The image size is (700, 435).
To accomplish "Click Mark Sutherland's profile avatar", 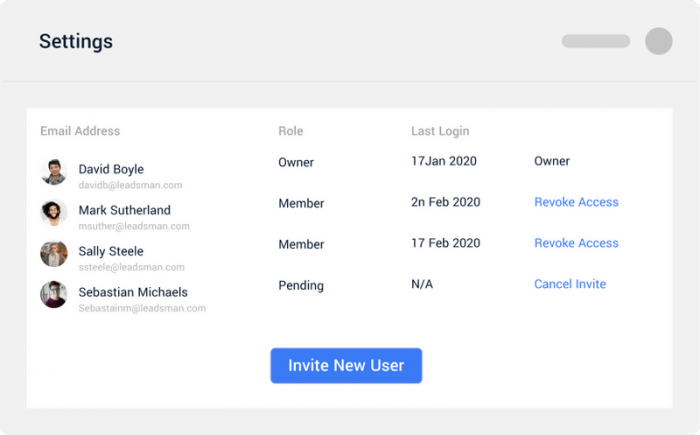I will coord(54,213).
